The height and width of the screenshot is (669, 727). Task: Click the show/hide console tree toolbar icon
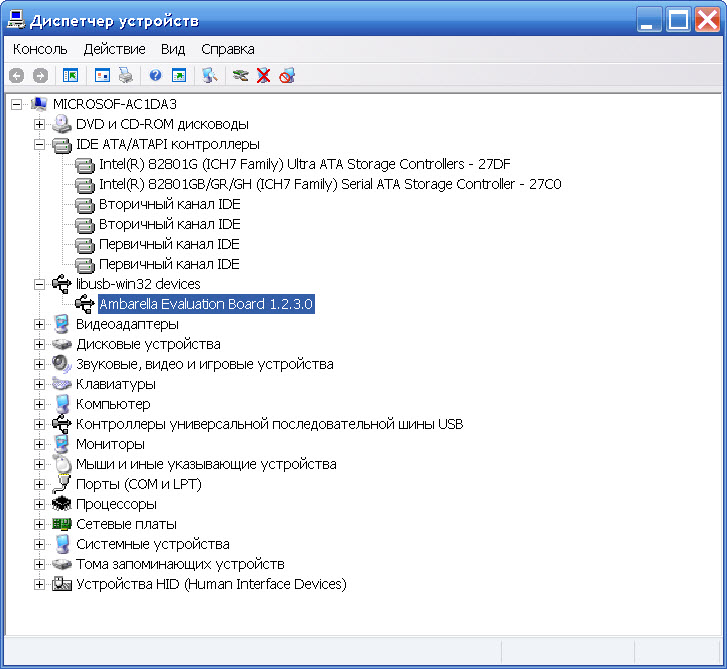click(x=70, y=75)
